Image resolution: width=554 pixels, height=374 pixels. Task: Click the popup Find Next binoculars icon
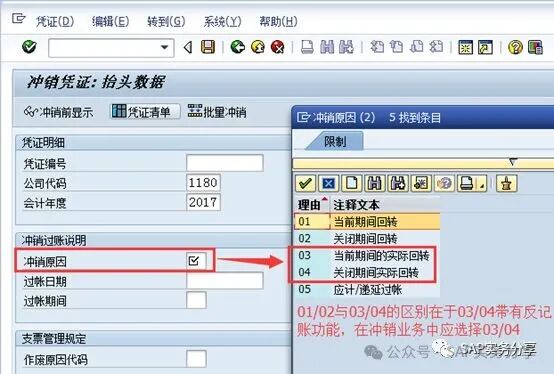(x=398, y=183)
